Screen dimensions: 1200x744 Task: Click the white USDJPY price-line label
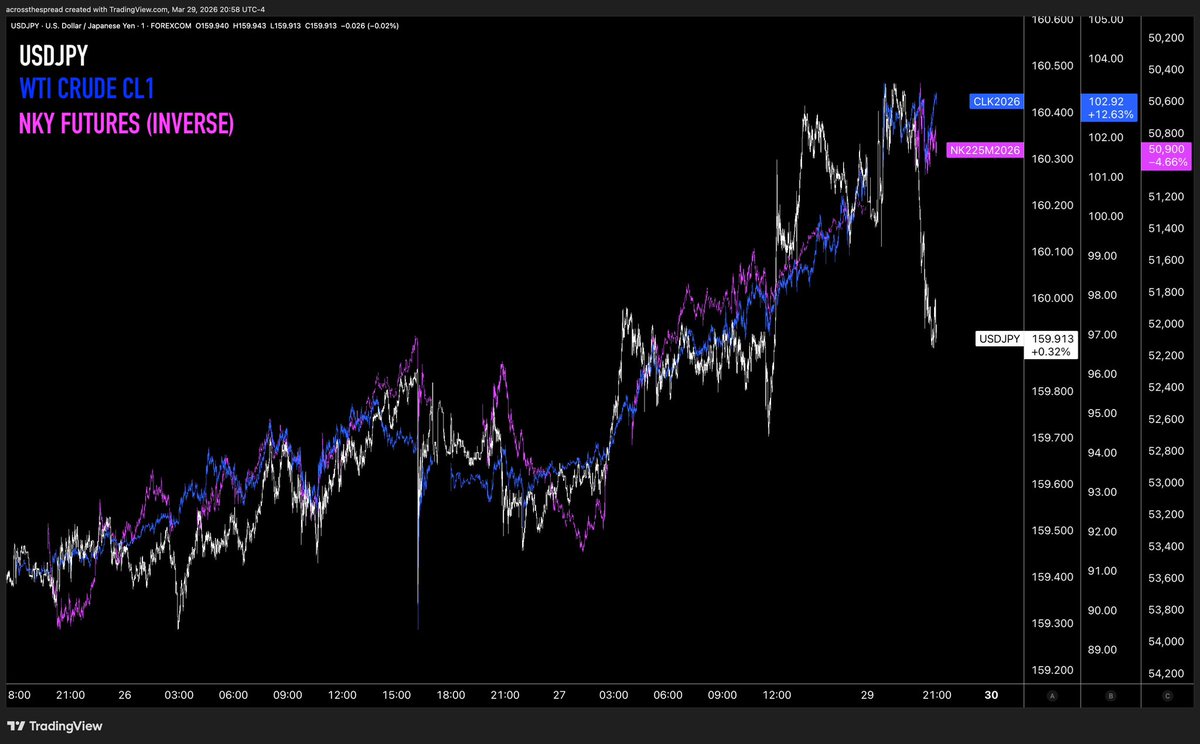coord(999,339)
